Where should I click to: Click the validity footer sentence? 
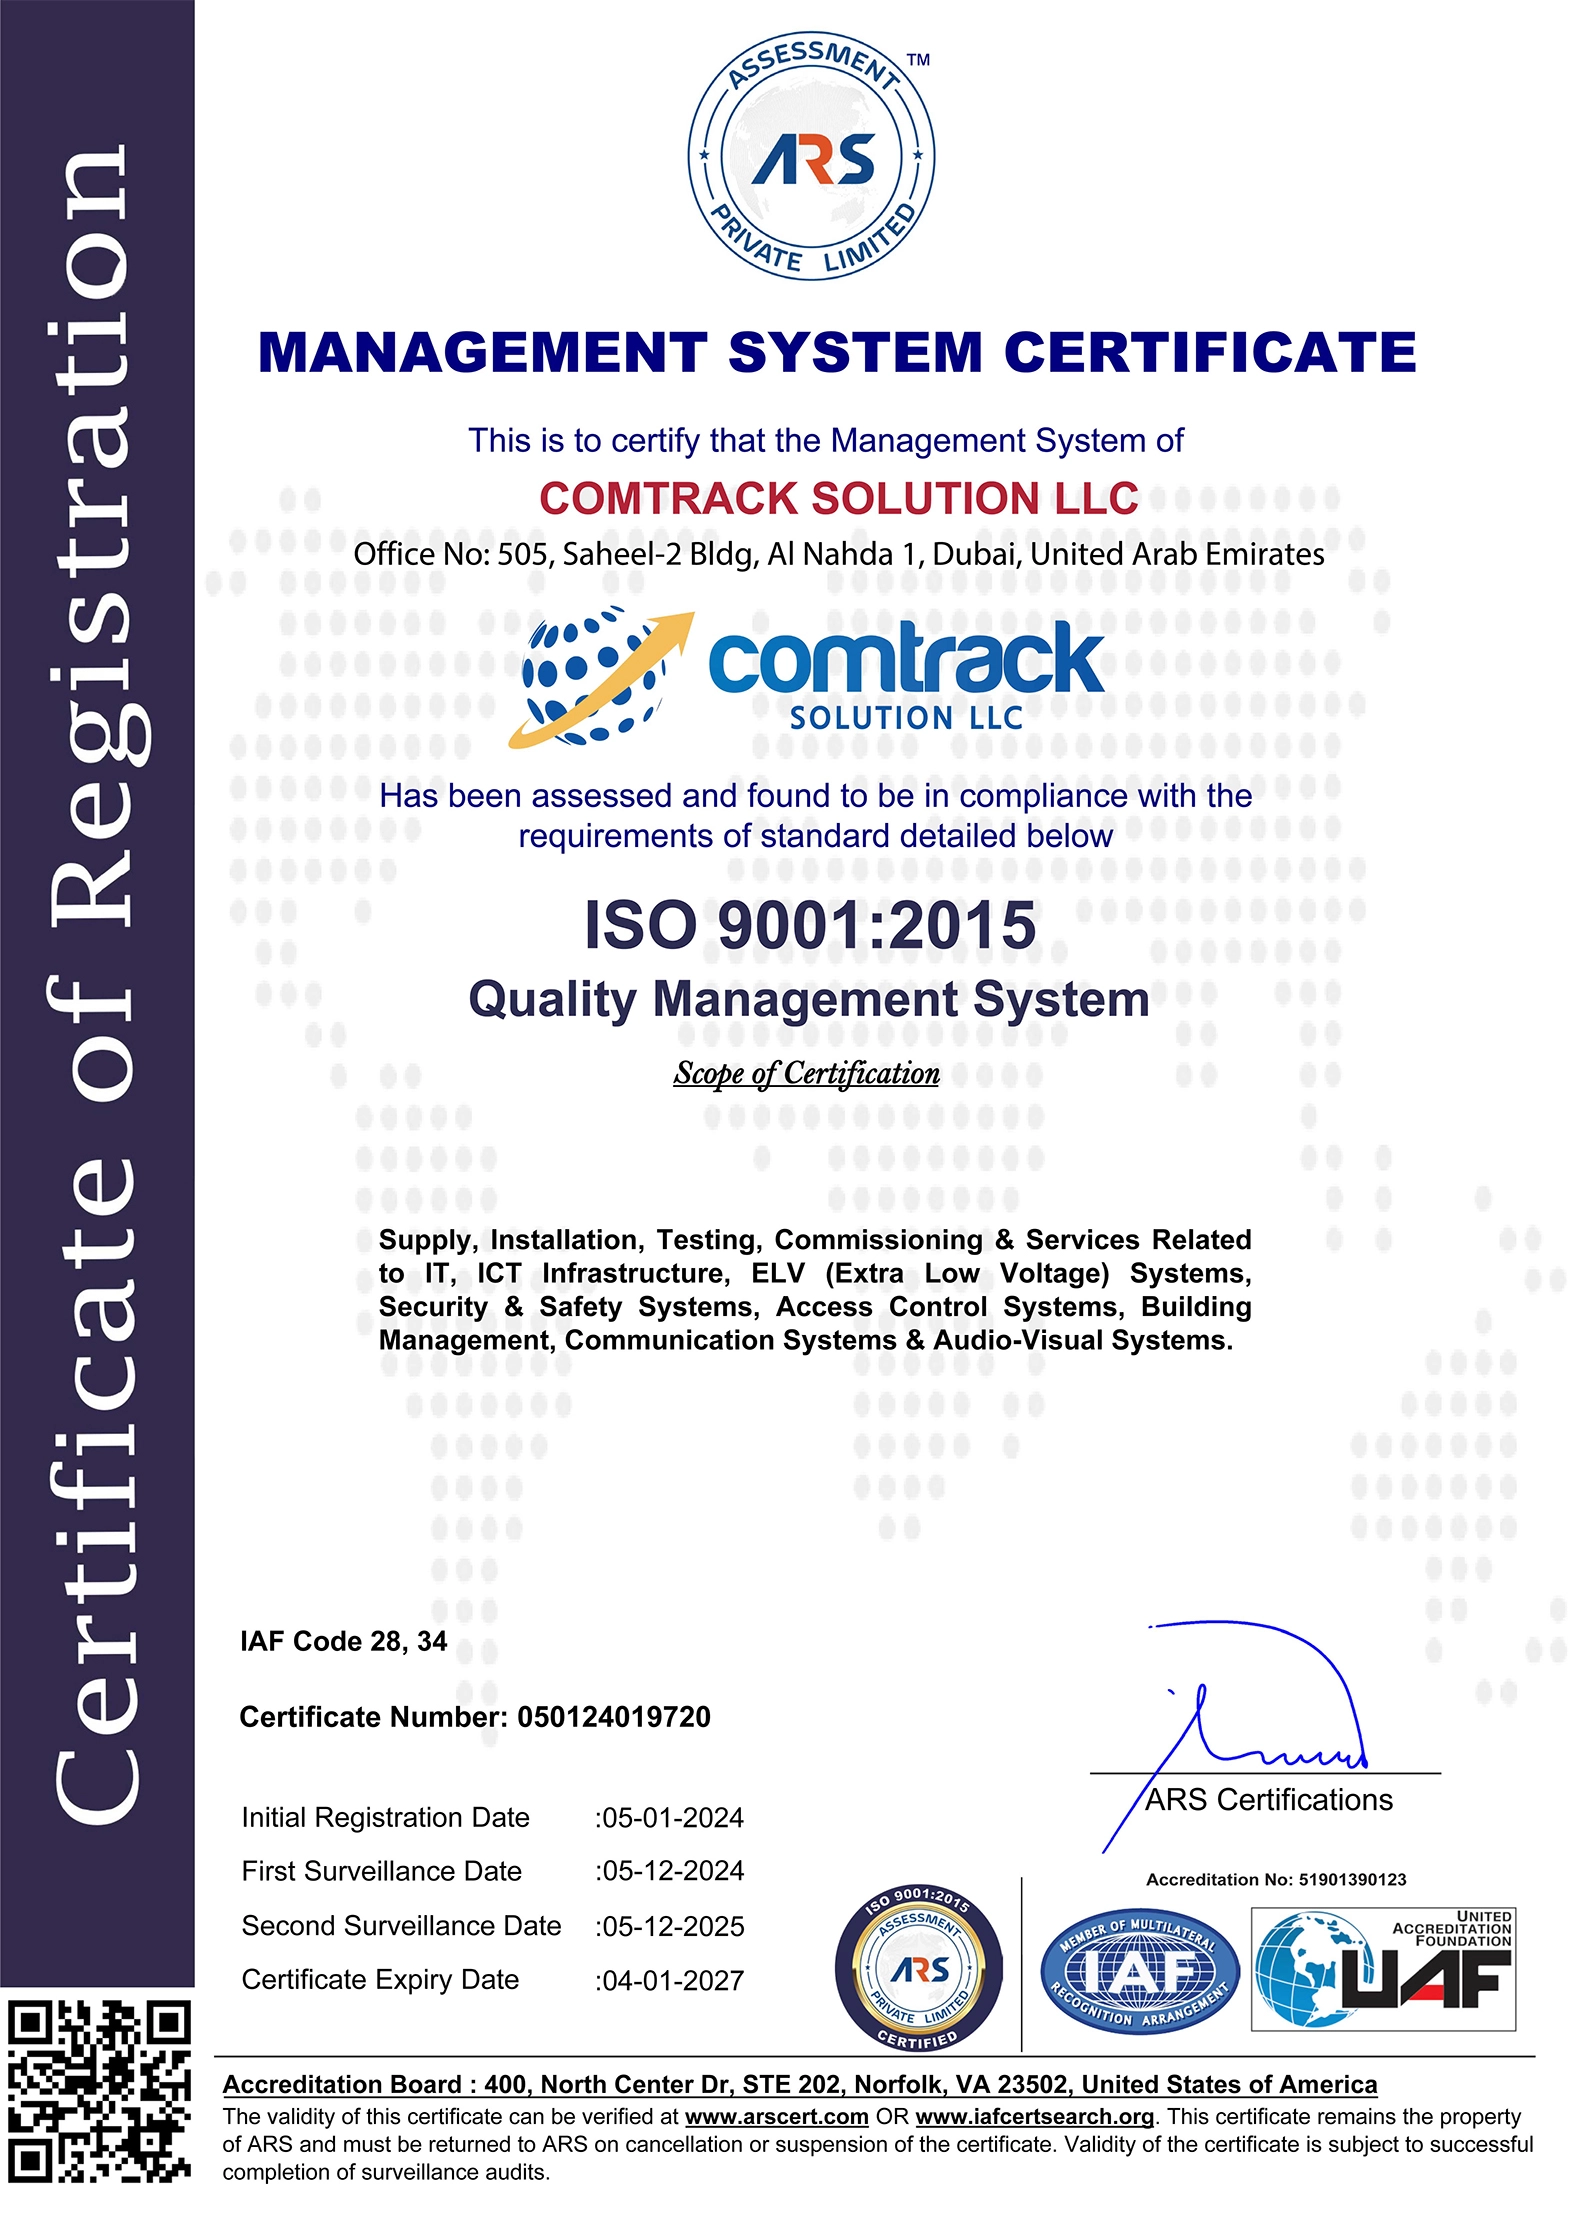tap(877, 2144)
